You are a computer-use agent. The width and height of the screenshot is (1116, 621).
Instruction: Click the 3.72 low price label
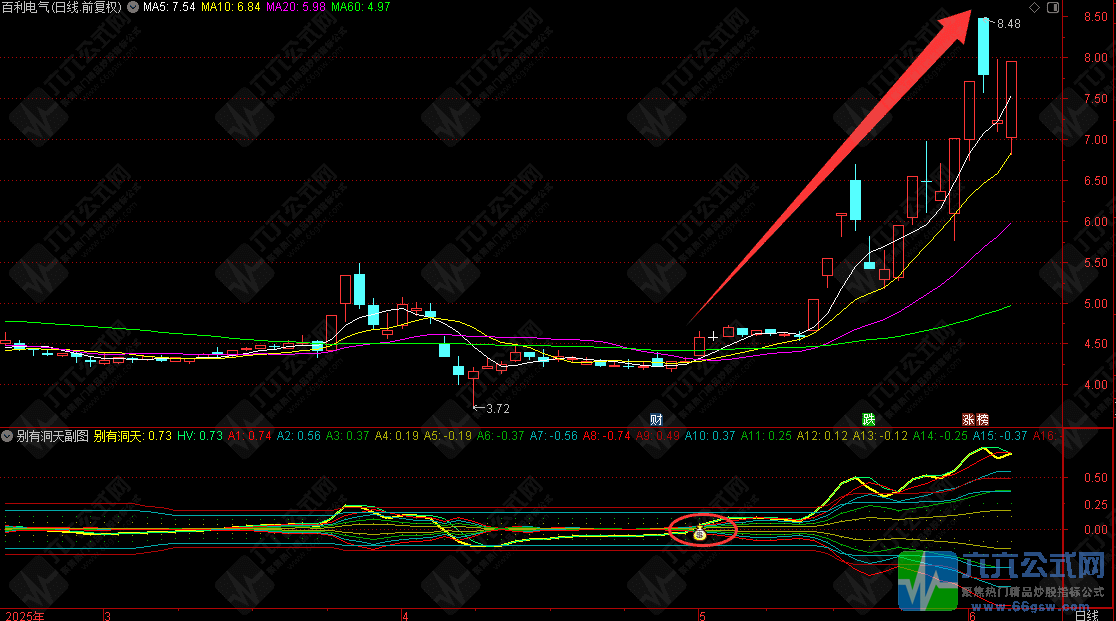(498, 409)
